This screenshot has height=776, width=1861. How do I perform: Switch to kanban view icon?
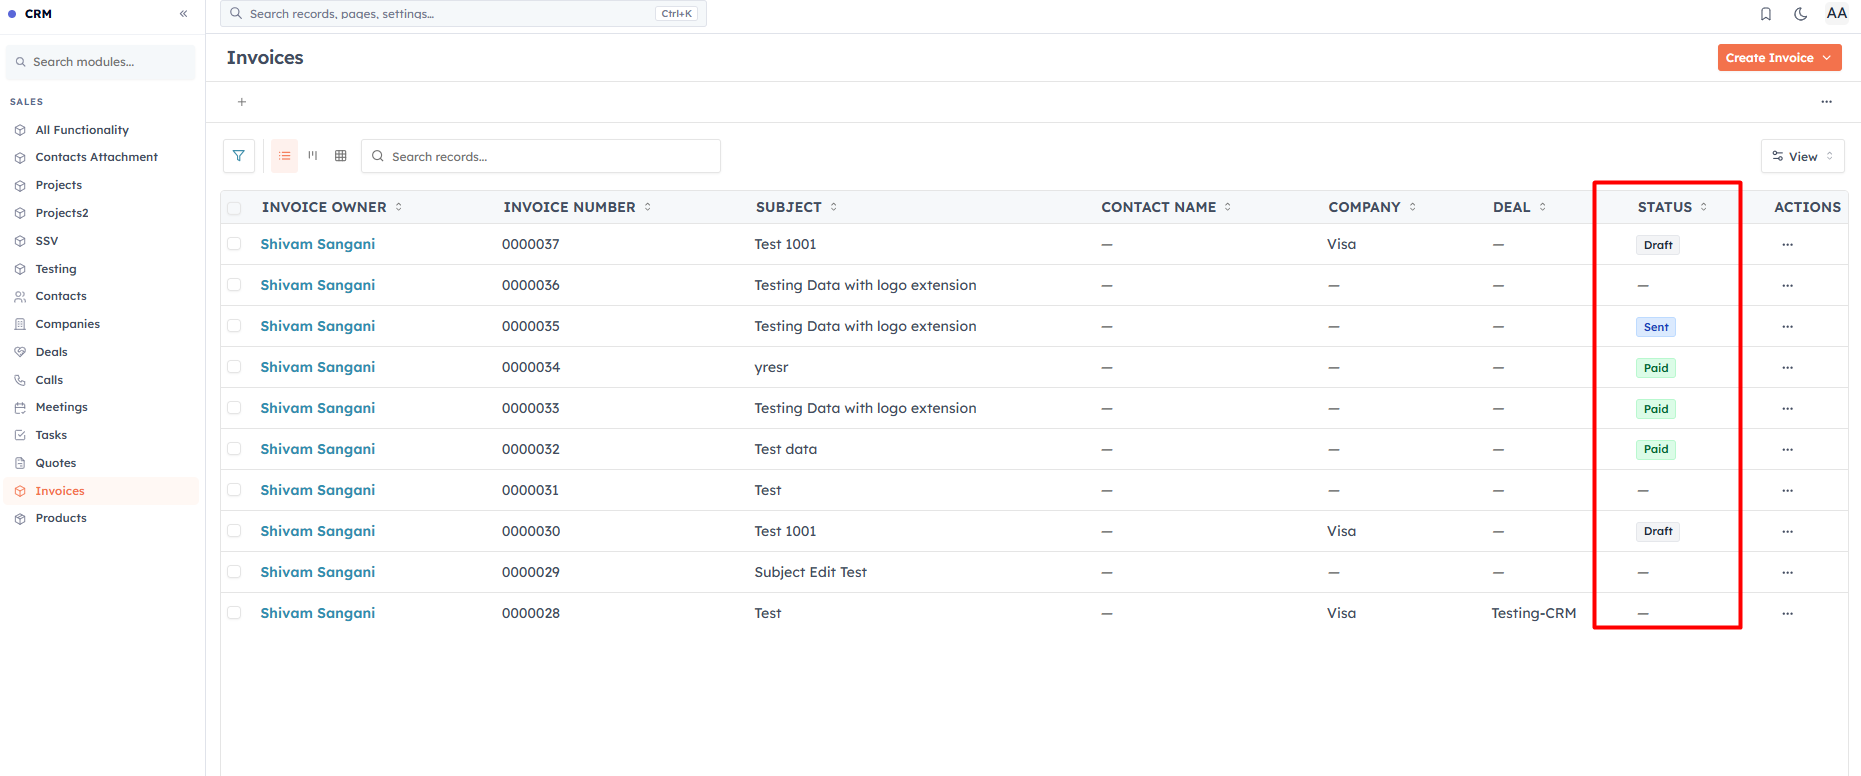tap(313, 156)
